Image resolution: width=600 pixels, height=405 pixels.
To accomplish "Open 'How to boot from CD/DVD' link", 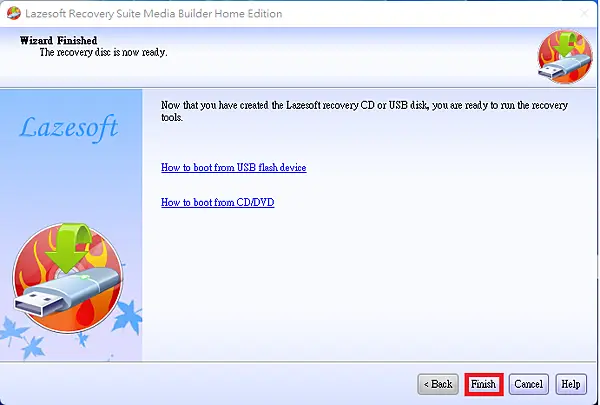I will tap(217, 202).
